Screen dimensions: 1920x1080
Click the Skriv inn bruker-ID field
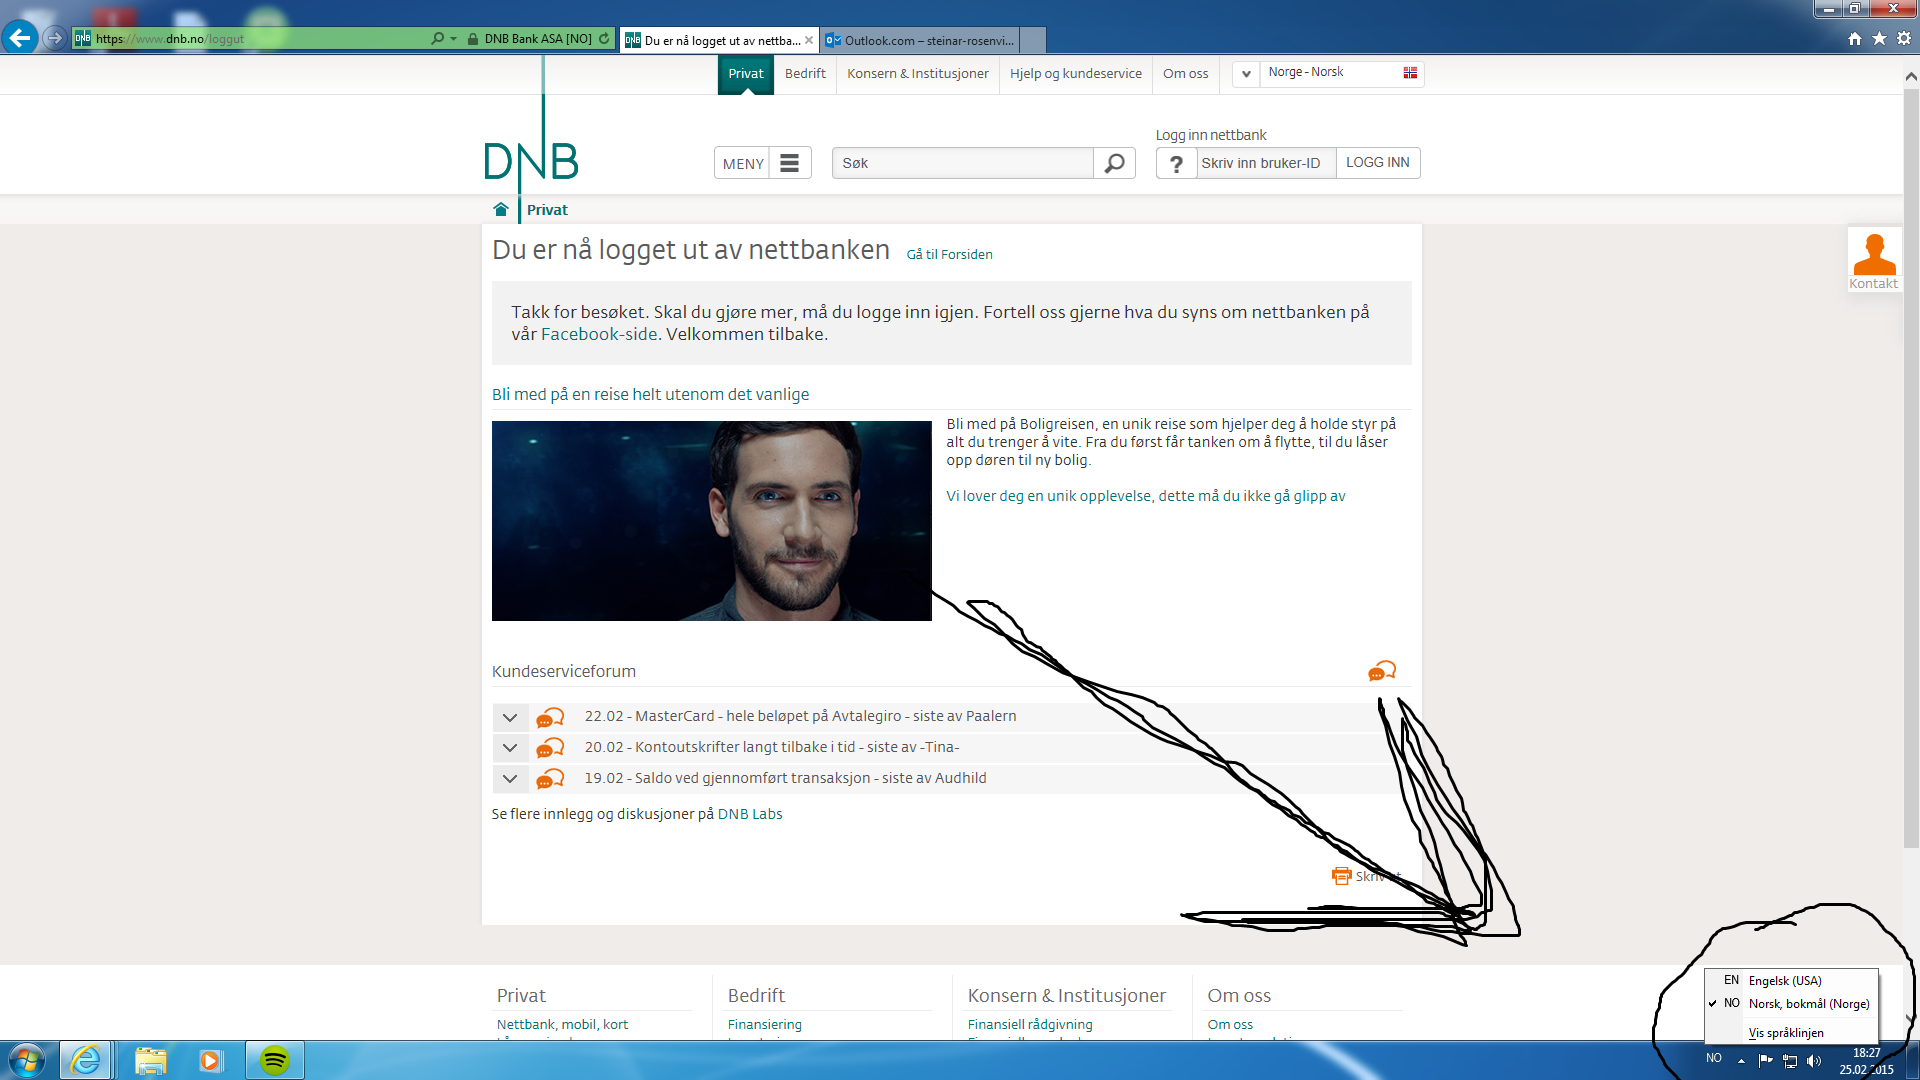pyautogui.click(x=1266, y=163)
